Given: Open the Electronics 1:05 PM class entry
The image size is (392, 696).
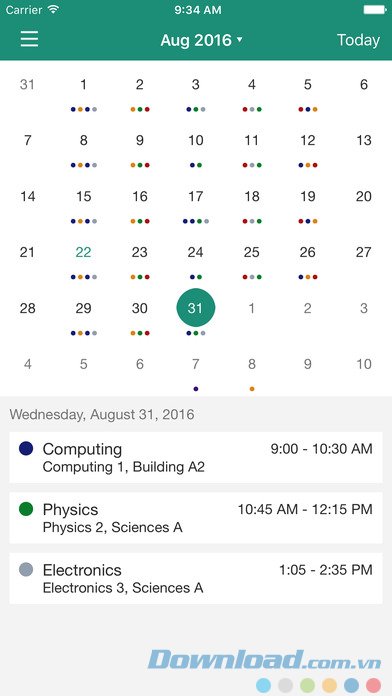Looking at the screenshot, I should 196,578.
